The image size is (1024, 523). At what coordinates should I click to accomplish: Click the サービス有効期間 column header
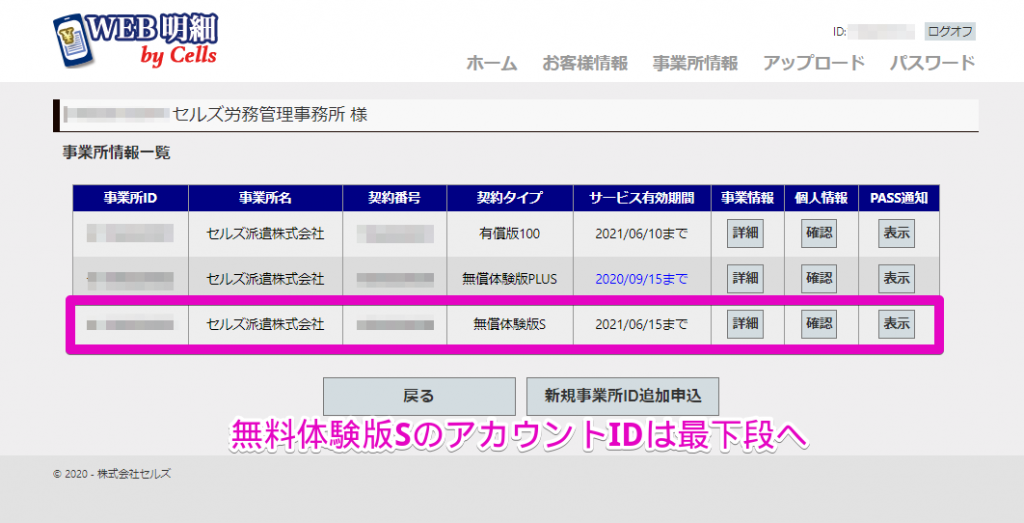(x=642, y=198)
